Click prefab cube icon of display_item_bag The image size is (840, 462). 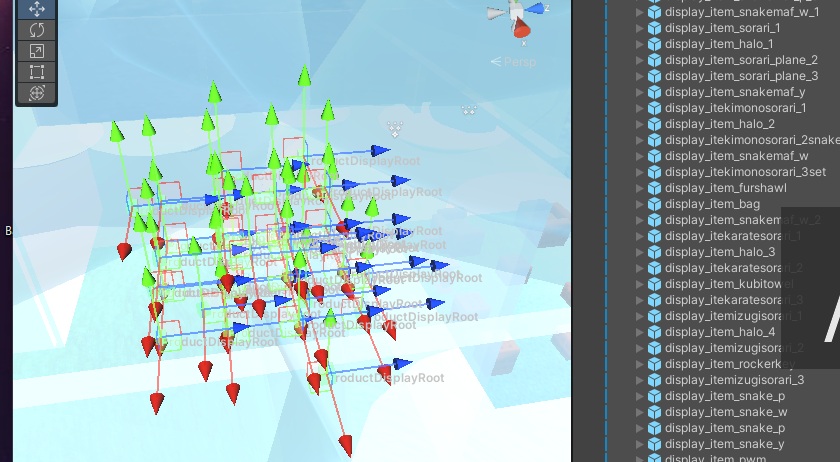654,204
